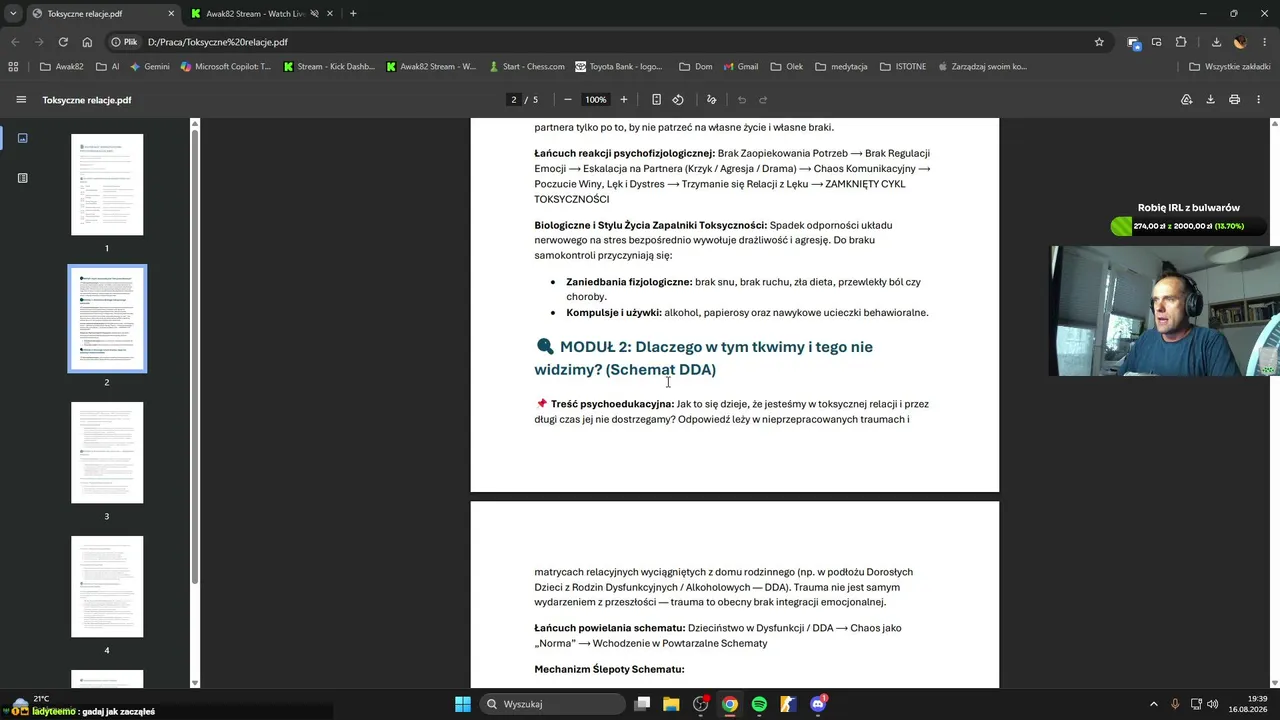This screenshot has height=720, width=1280.
Task: Click the Wyszukaj taskbar search box
Action: click(552, 704)
